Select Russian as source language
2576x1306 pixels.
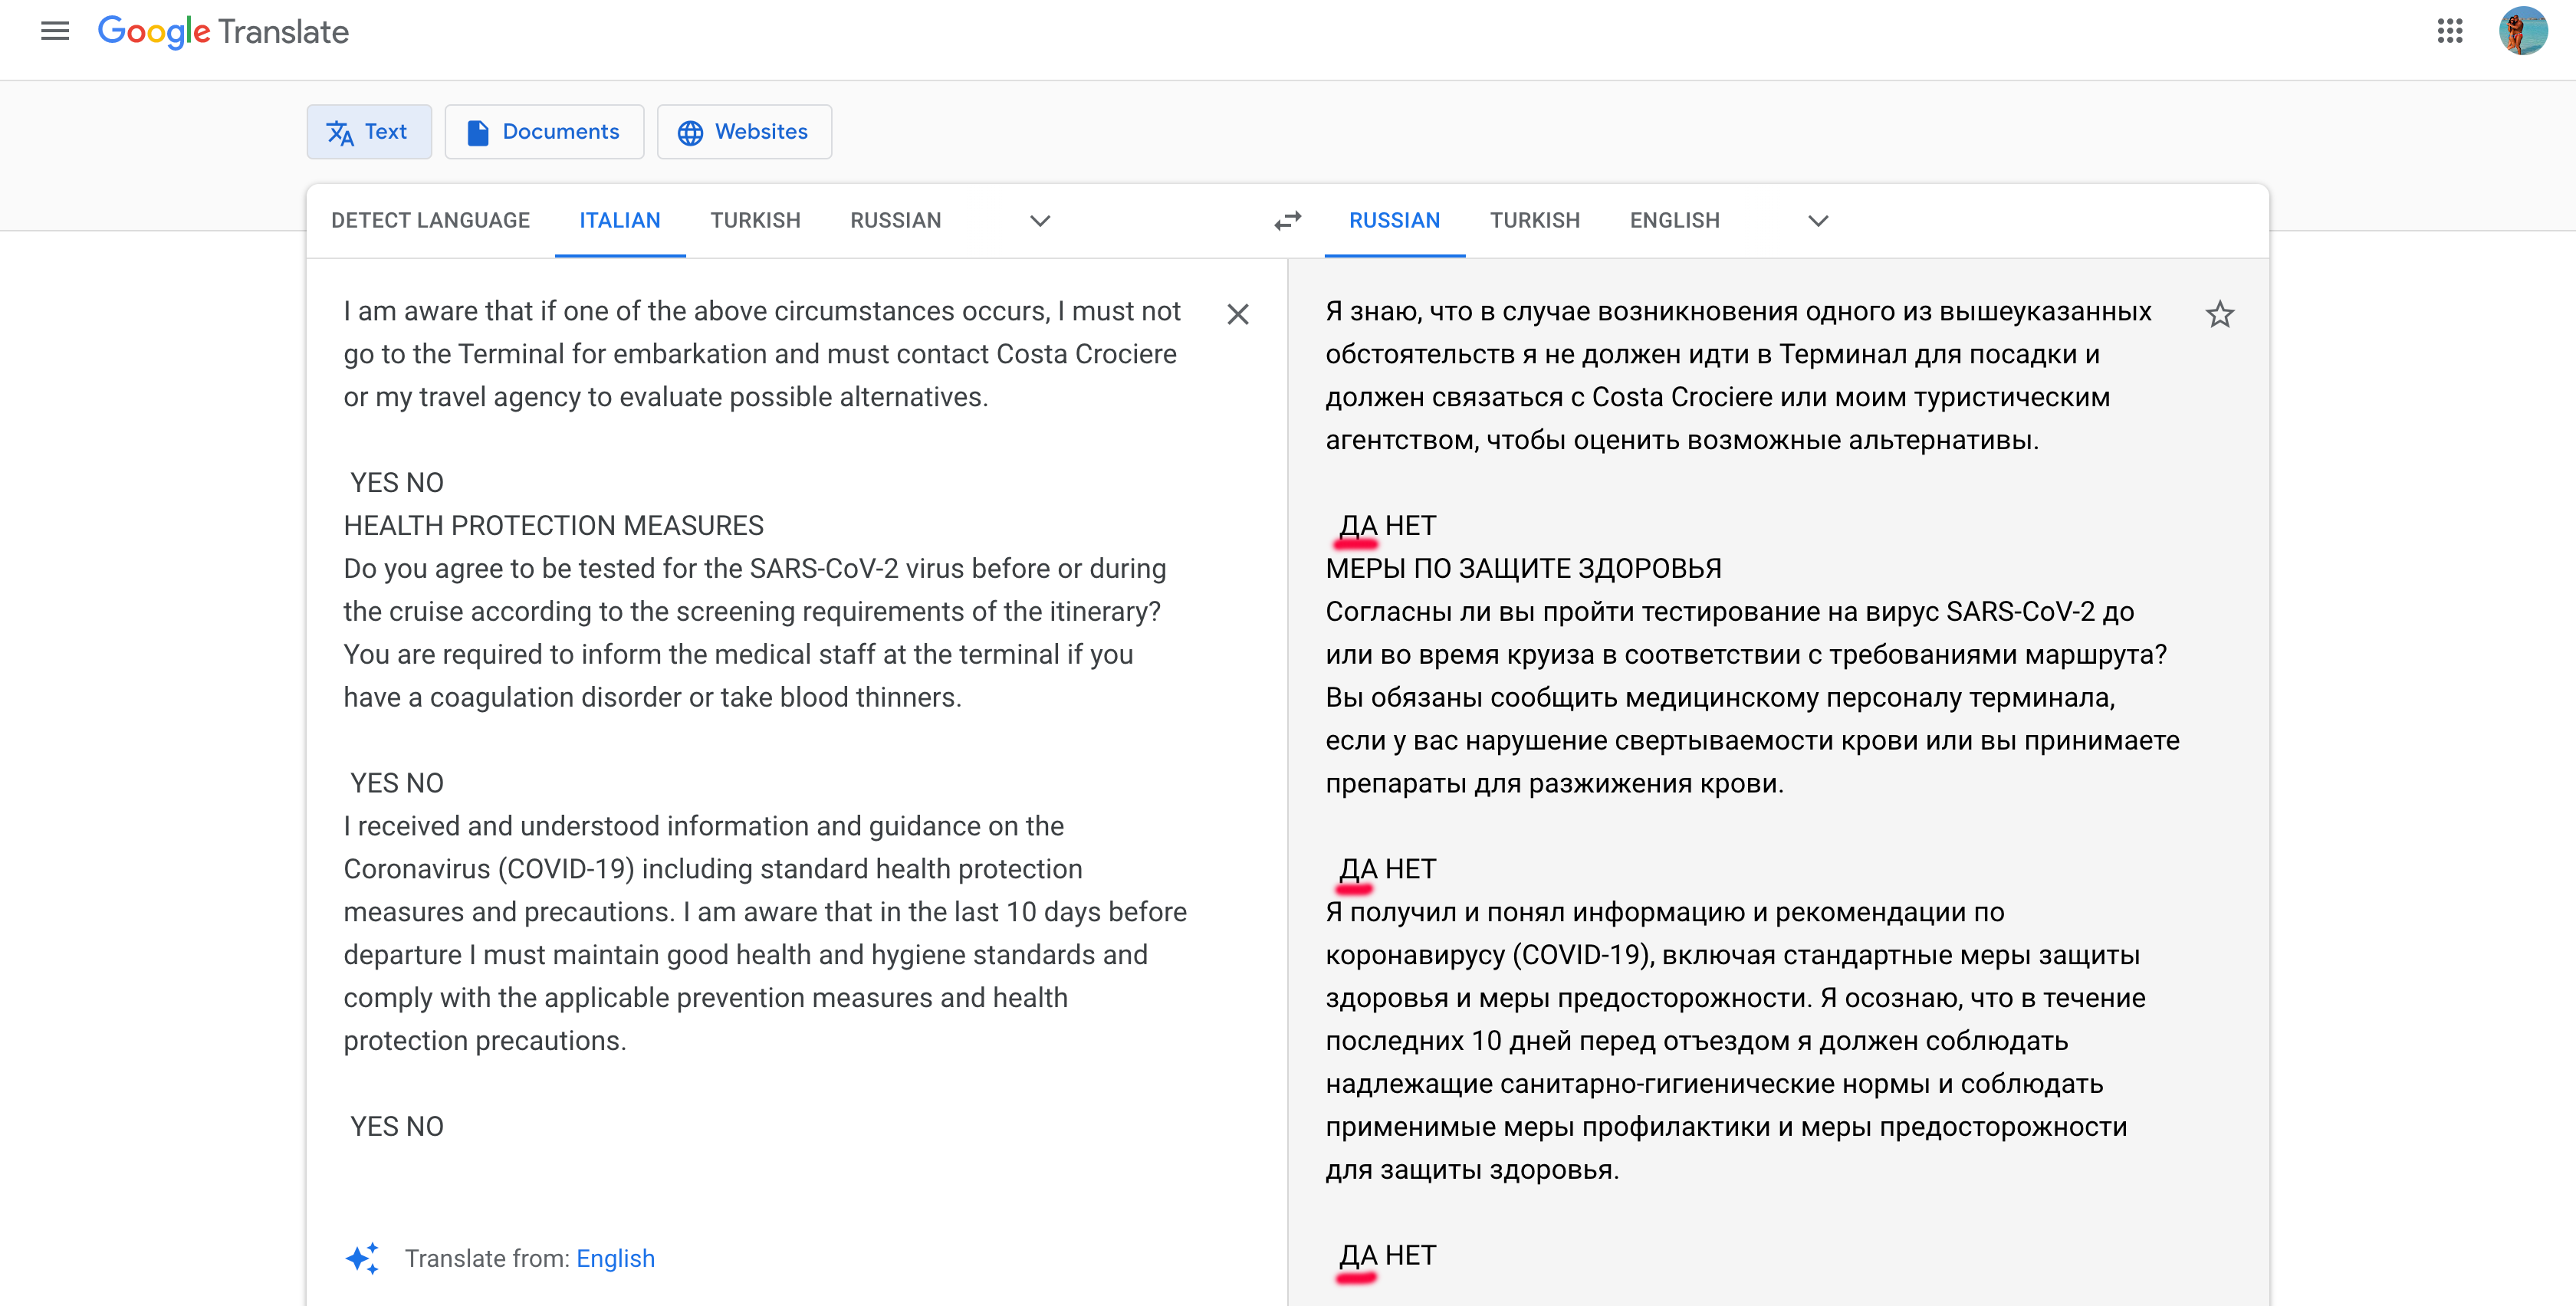coord(896,220)
